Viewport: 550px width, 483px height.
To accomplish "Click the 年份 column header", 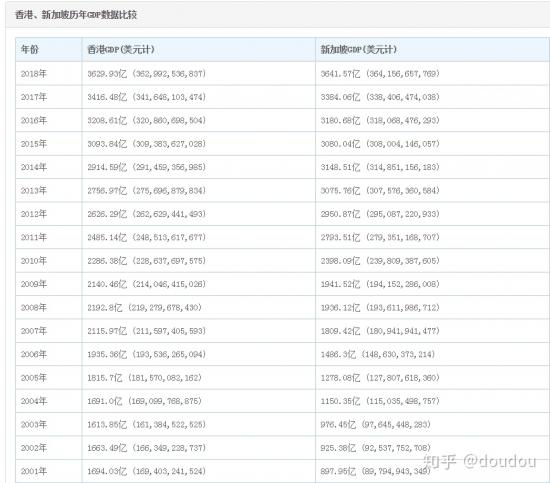I will click(29, 49).
